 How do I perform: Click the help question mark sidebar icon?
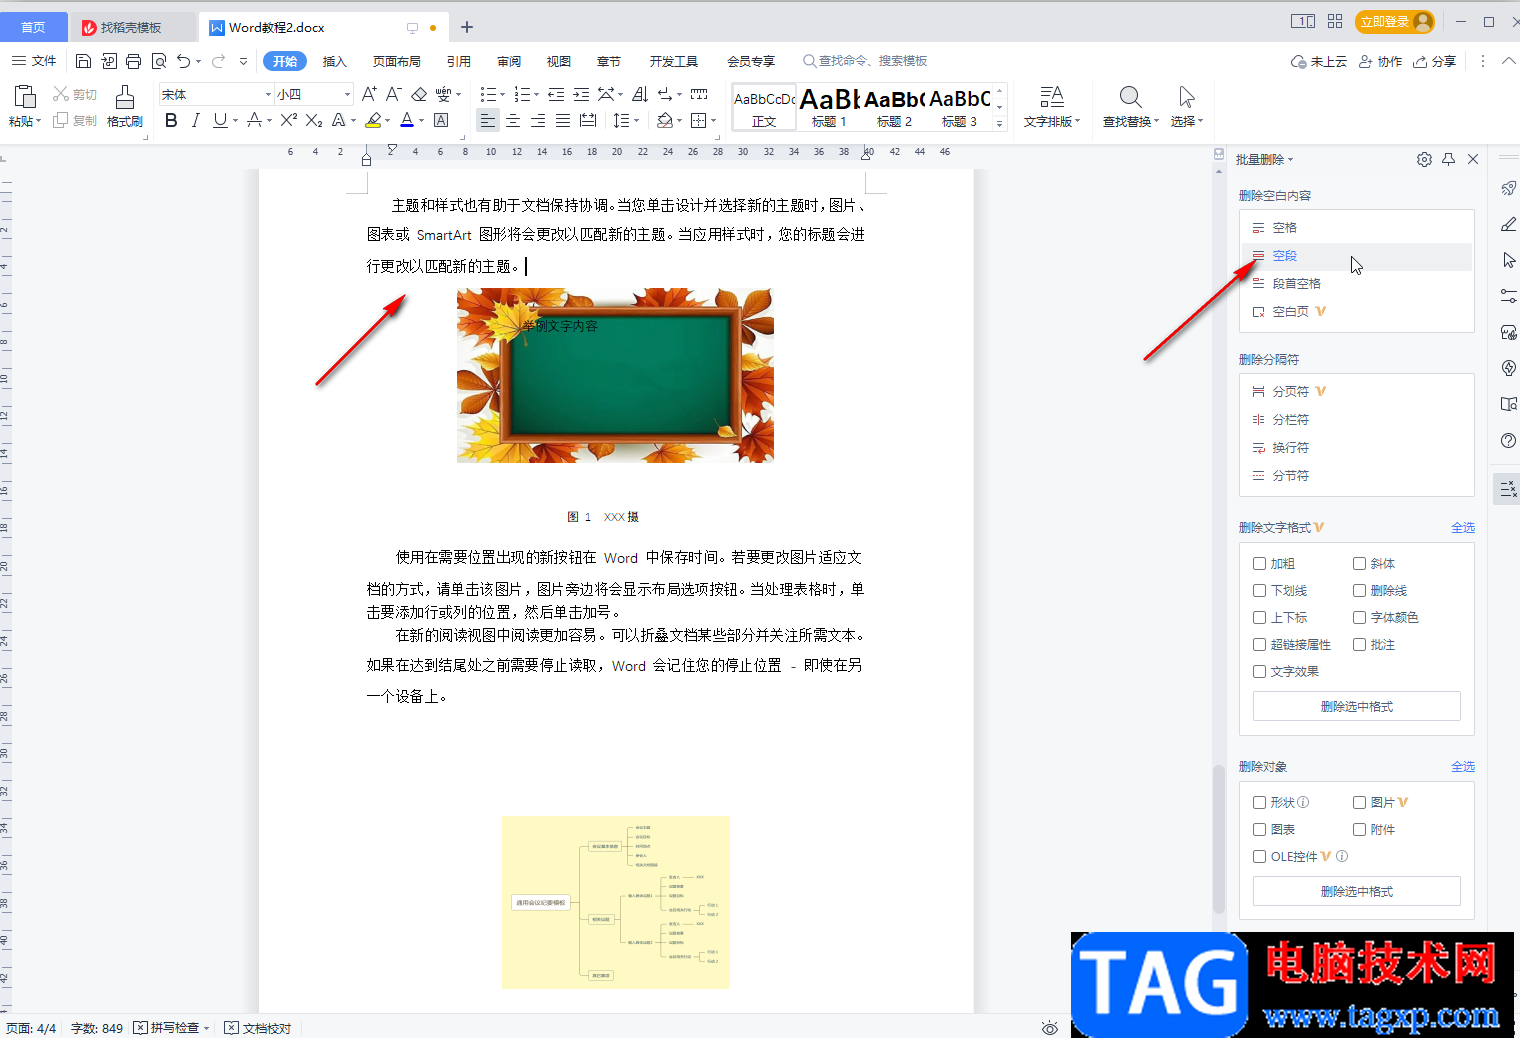tap(1509, 441)
